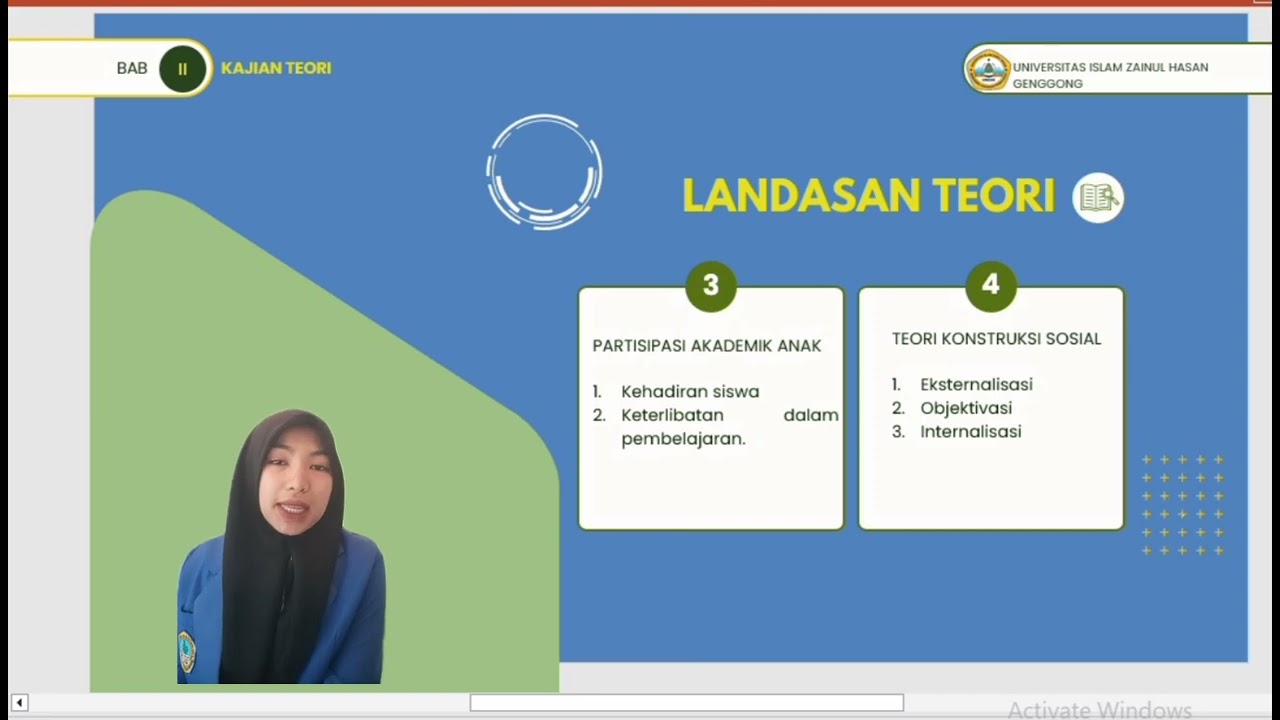Click the book icon beside Landasan Teori

tap(1098, 197)
